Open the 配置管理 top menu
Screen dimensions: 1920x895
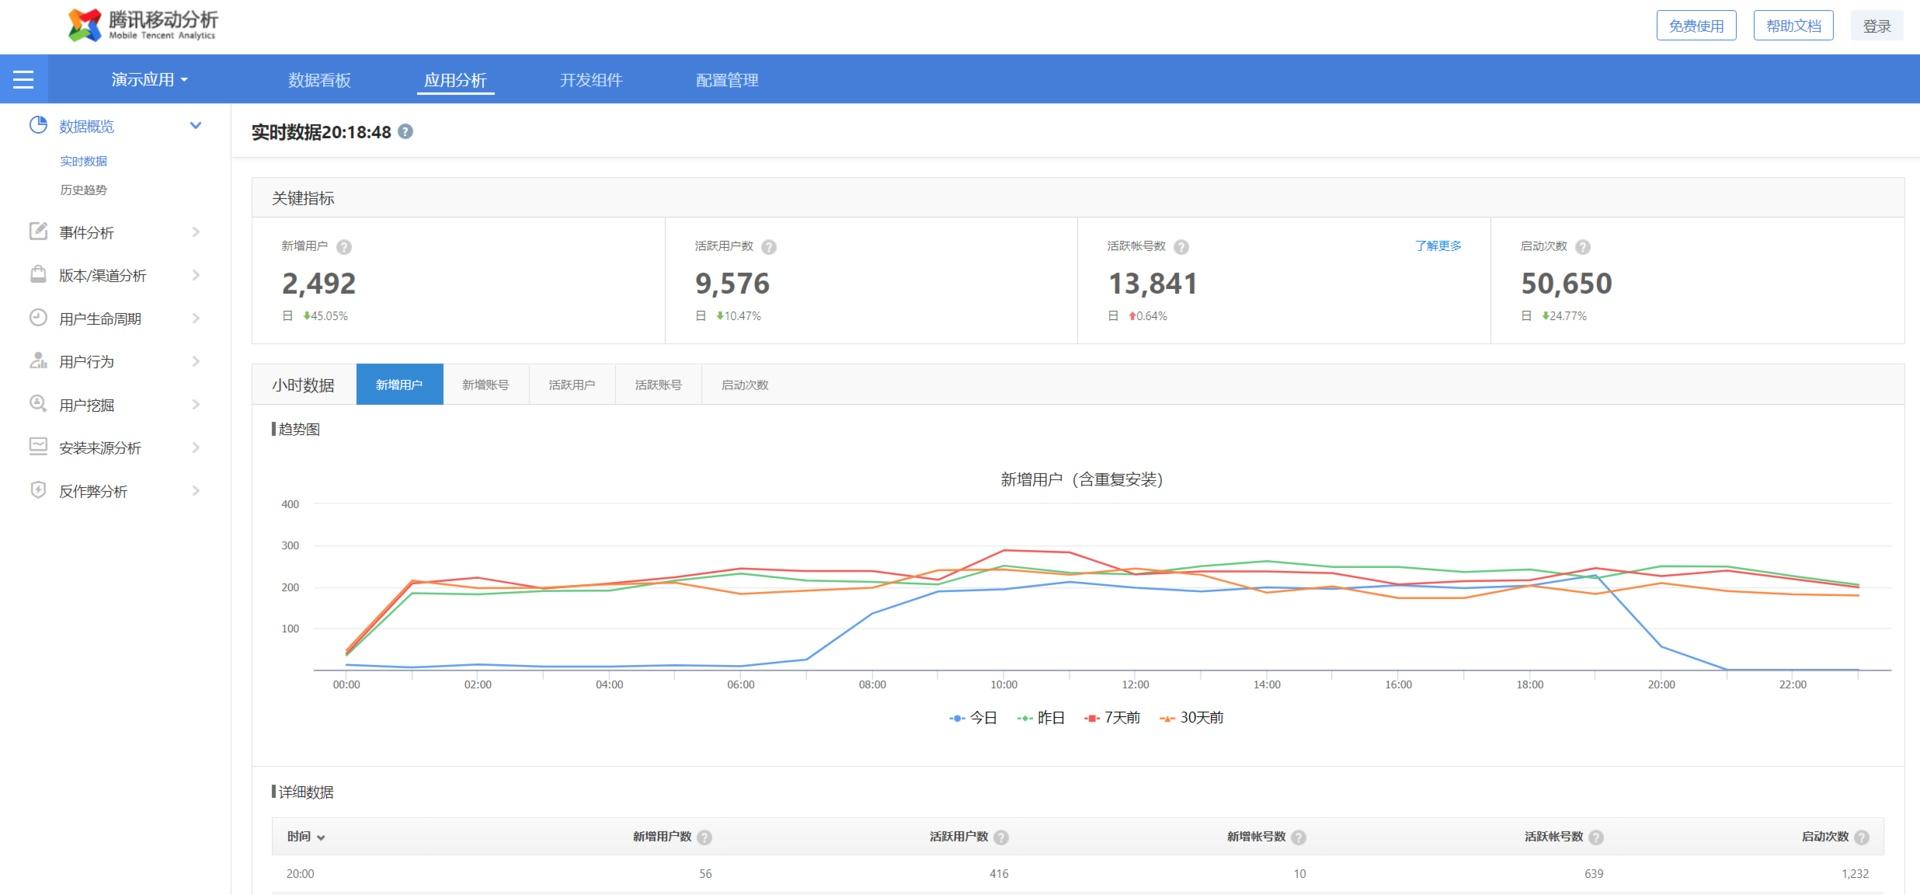727,80
